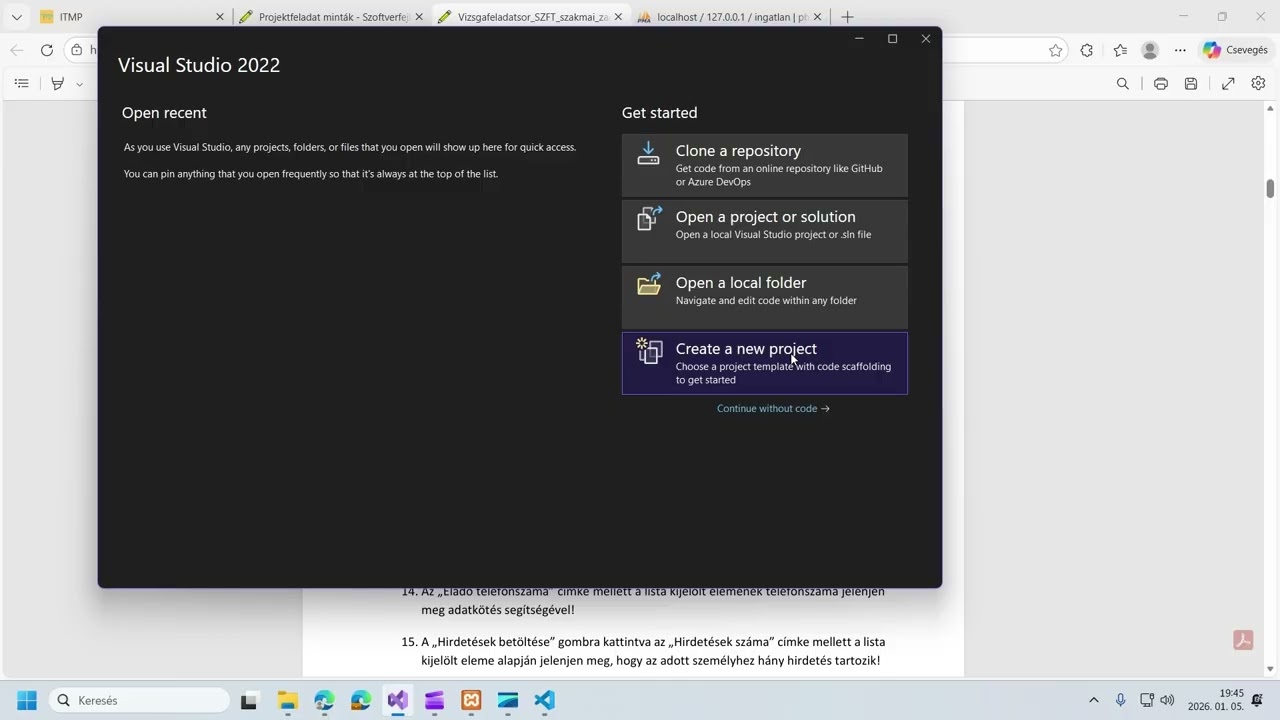Click the Clone a repository card
Viewport: 1280px width, 720px height.
tap(764, 165)
